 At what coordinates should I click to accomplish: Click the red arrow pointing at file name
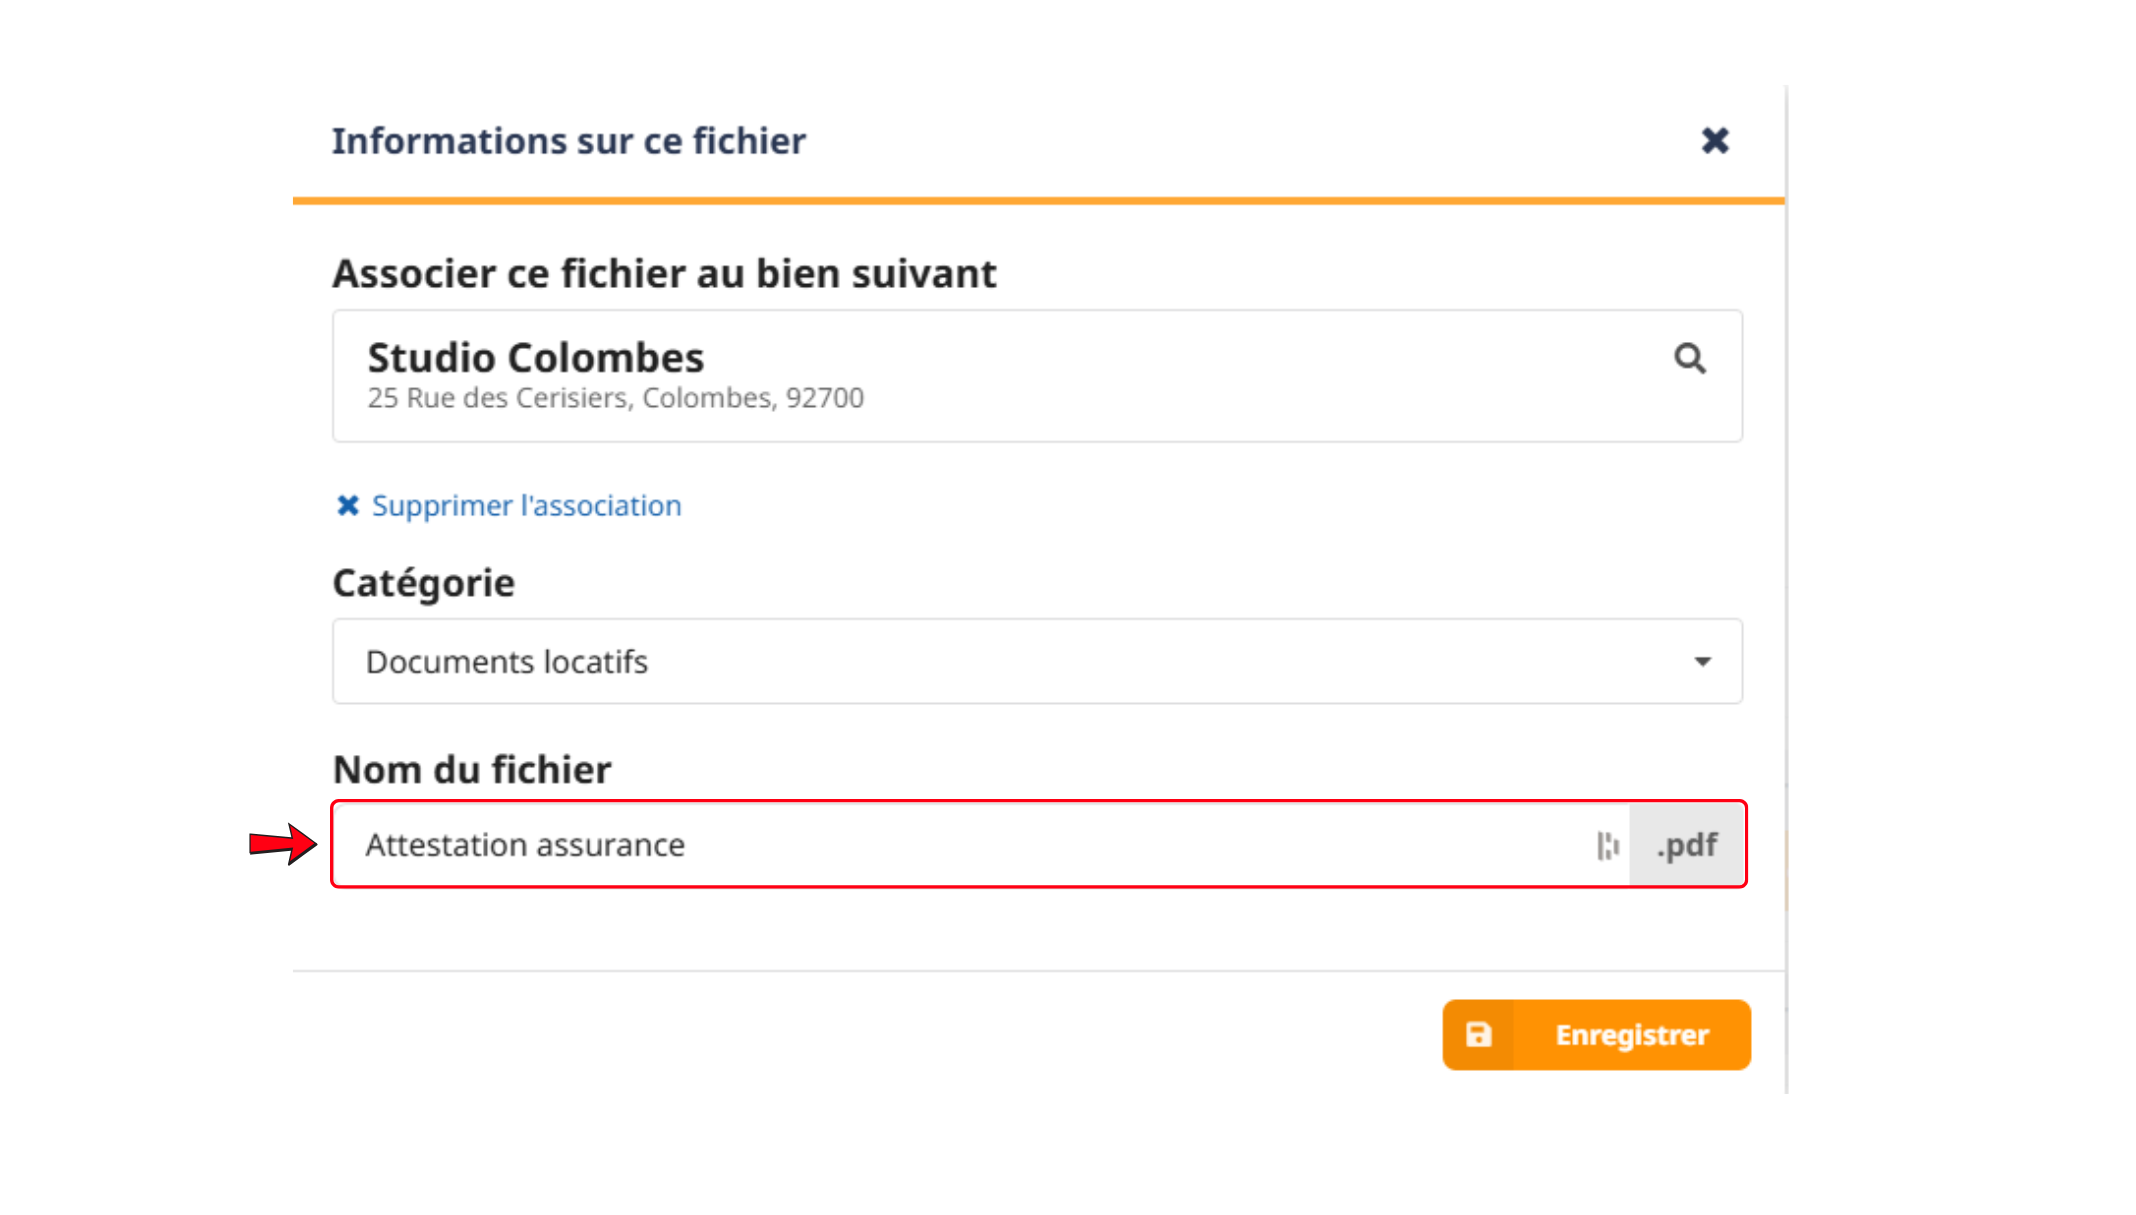[x=283, y=844]
